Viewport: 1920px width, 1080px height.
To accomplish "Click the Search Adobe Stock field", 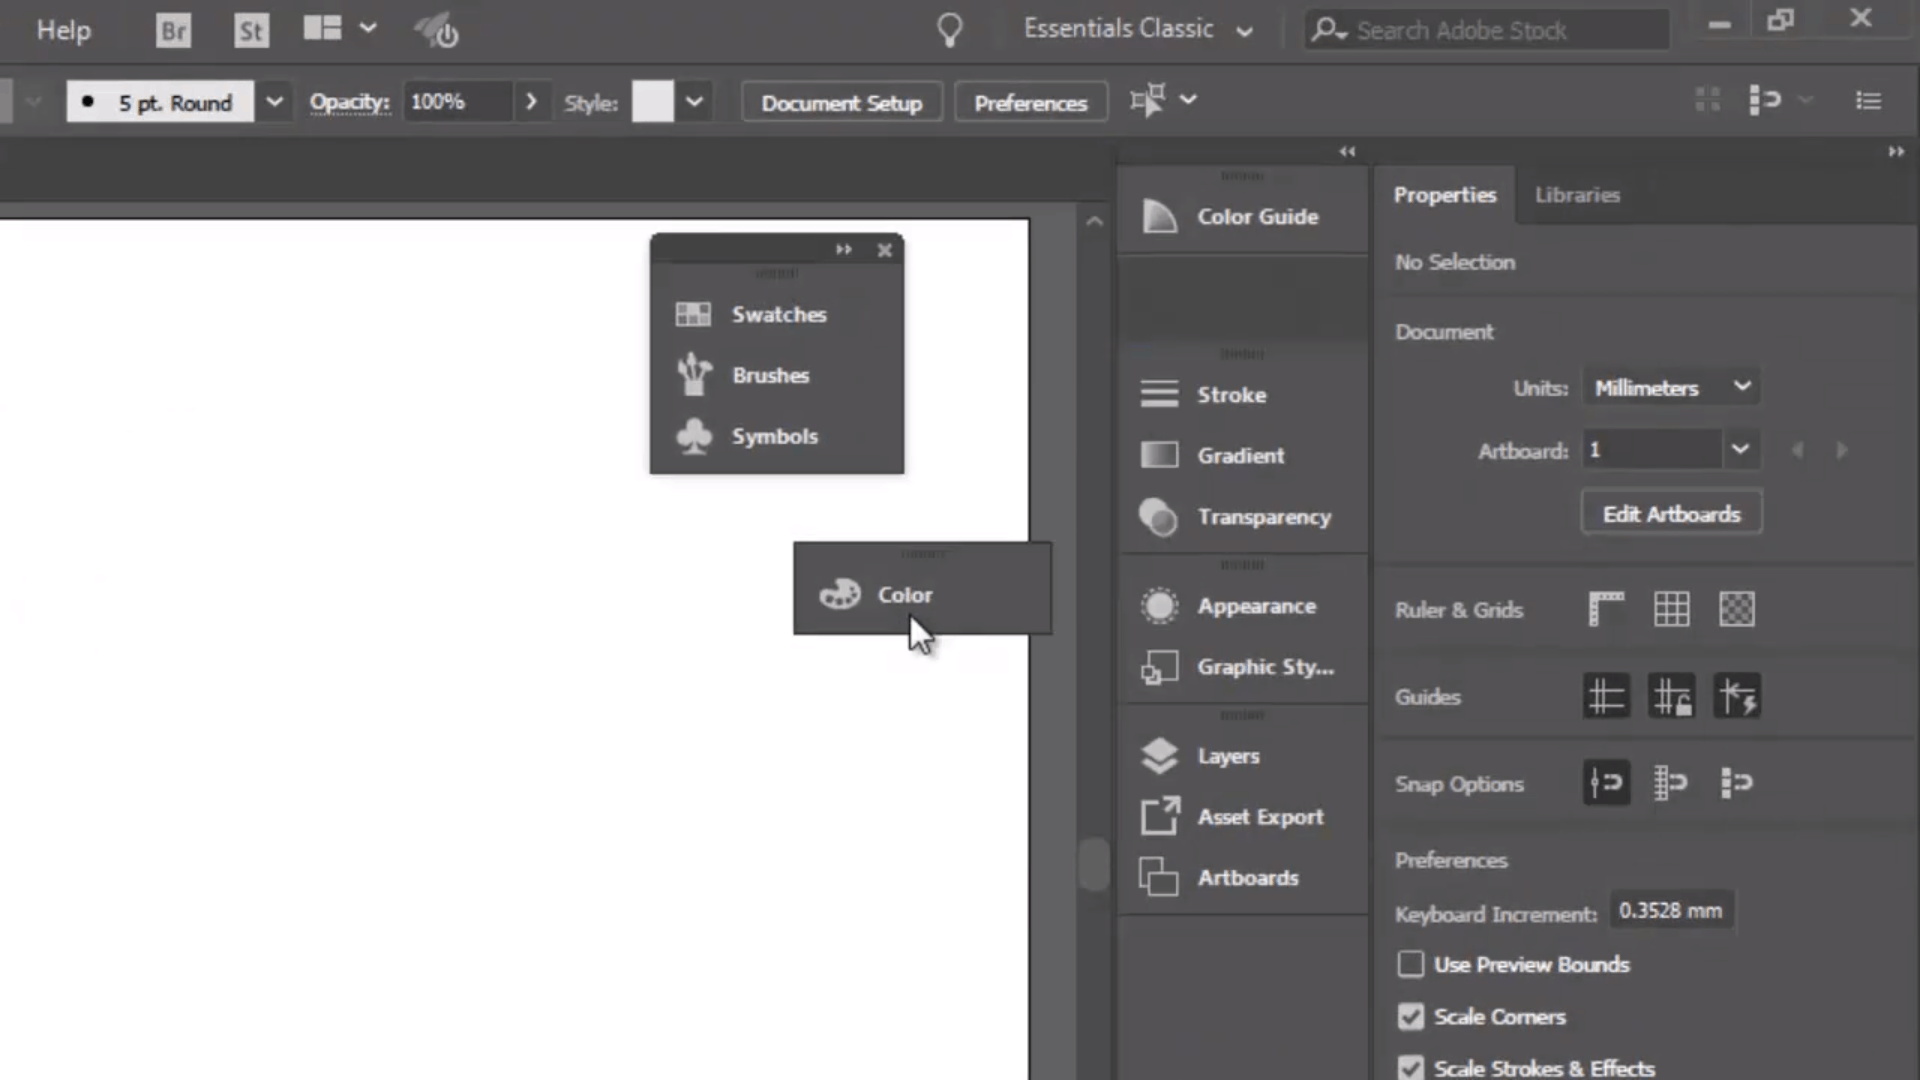I will click(1487, 30).
